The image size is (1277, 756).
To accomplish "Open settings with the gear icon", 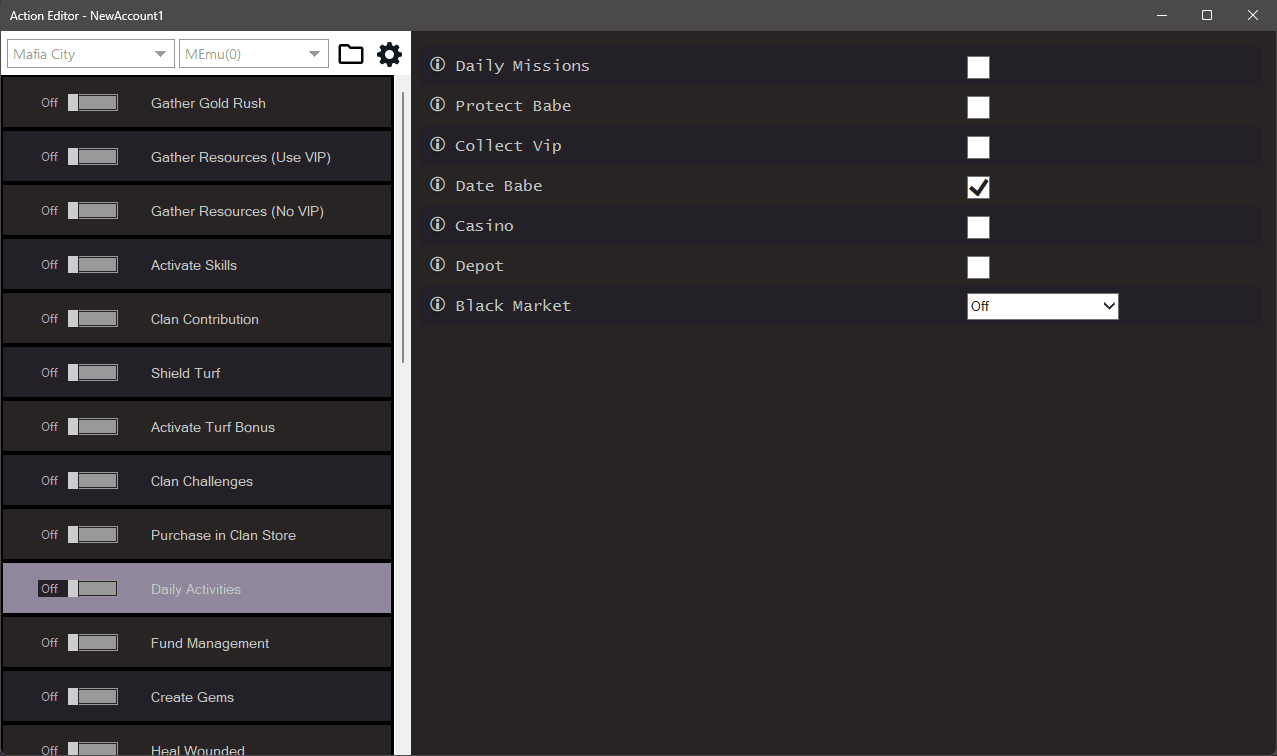I will (x=389, y=54).
